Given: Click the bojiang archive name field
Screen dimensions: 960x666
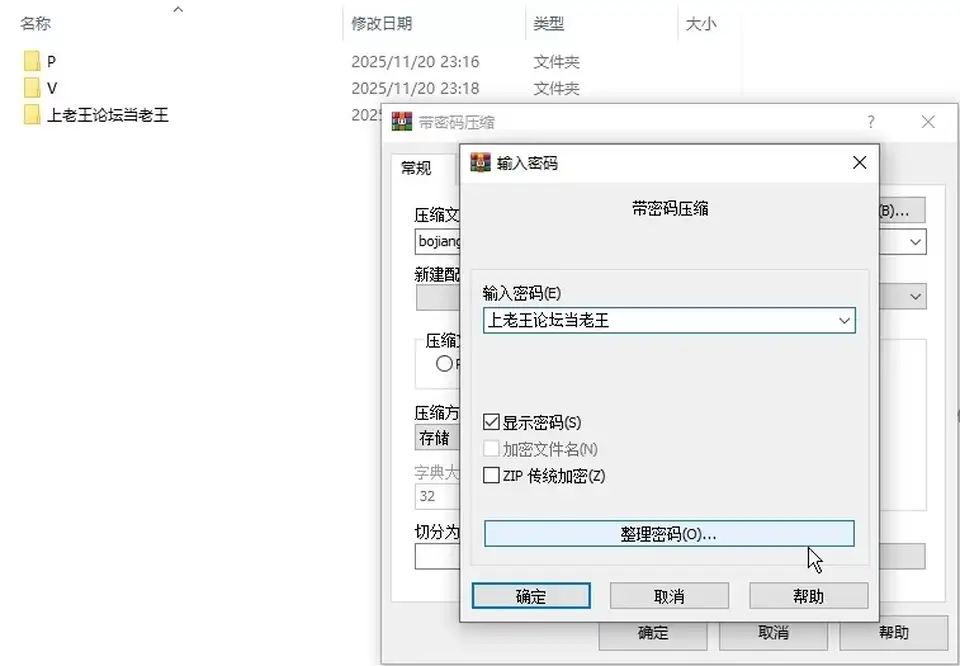Looking at the screenshot, I should point(438,242).
